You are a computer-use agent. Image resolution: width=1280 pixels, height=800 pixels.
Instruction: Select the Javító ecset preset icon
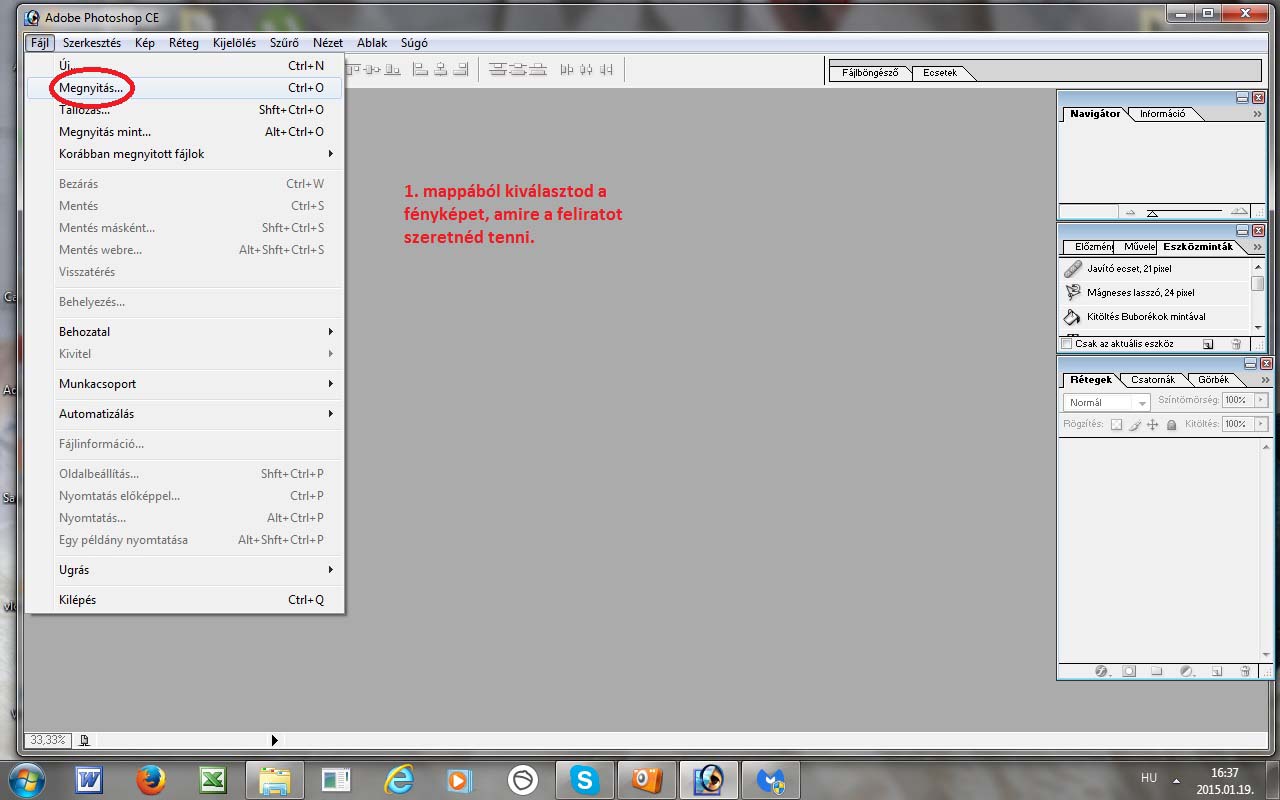(1073, 269)
